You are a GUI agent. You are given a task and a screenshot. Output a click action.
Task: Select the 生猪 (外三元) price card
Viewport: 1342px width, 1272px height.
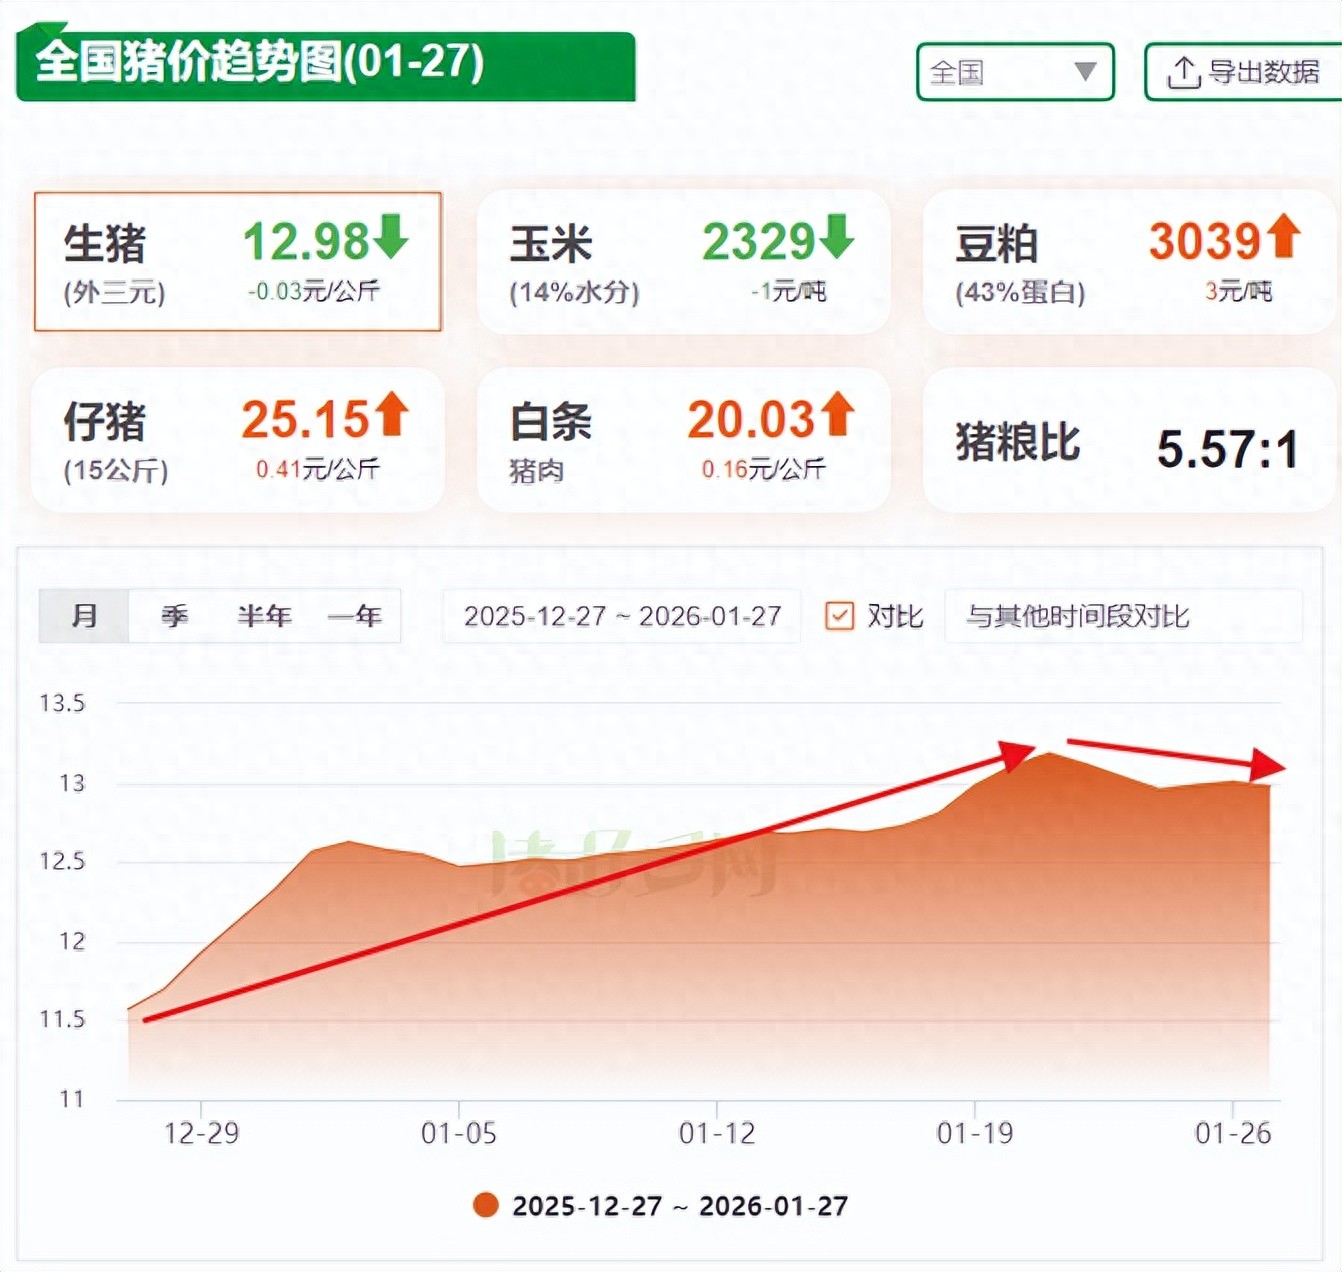pos(238,262)
